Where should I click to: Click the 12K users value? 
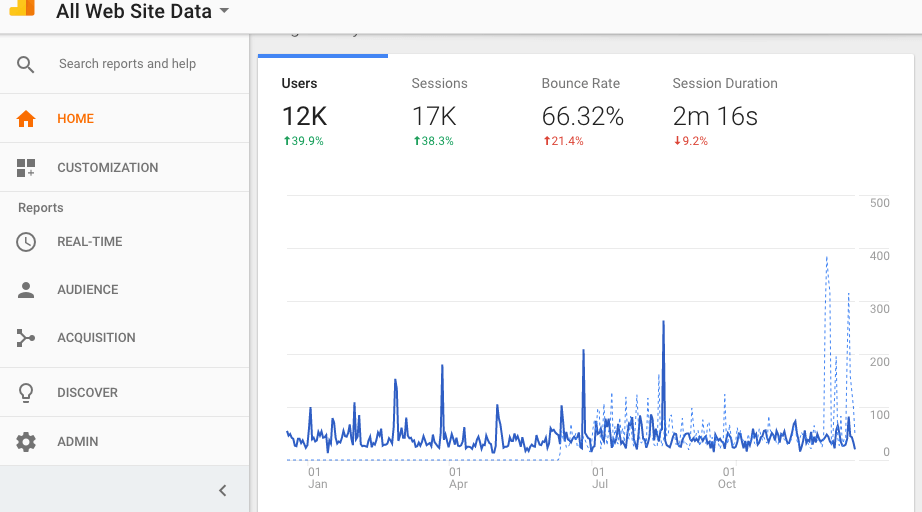pos(304,116)
